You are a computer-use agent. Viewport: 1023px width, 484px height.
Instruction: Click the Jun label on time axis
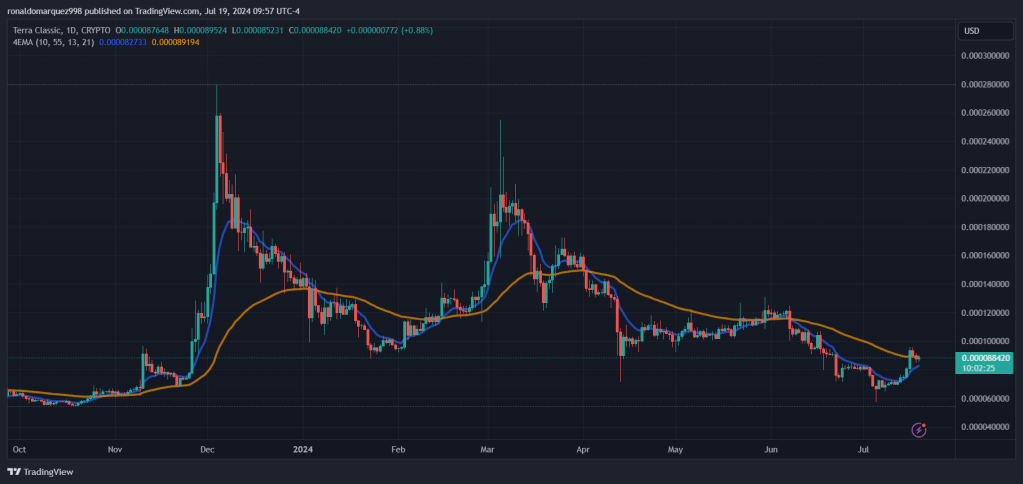(x=771, y=449)
